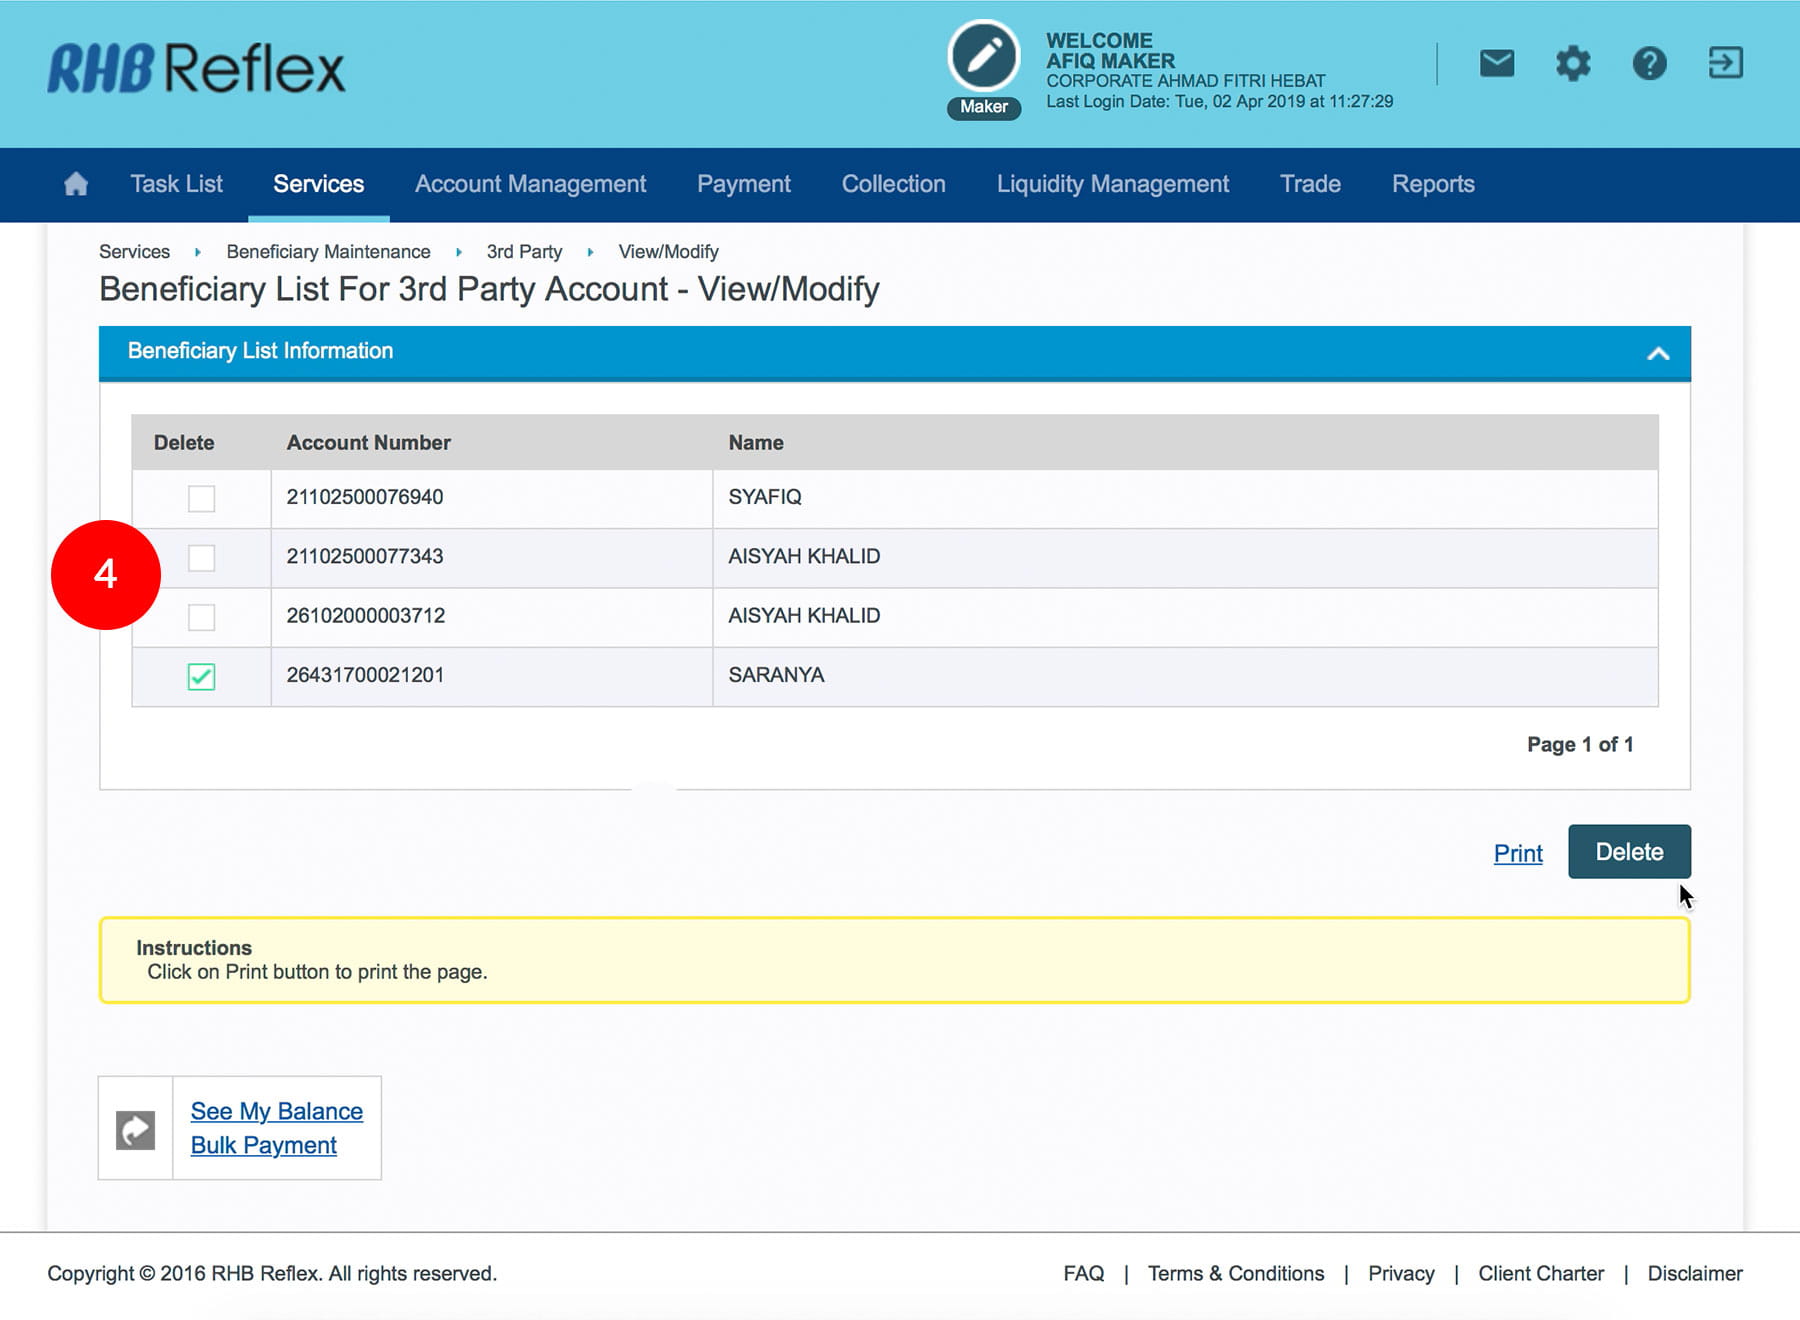
Task: Collapse the Beneficiary List Information panel
Action: 1658,353
